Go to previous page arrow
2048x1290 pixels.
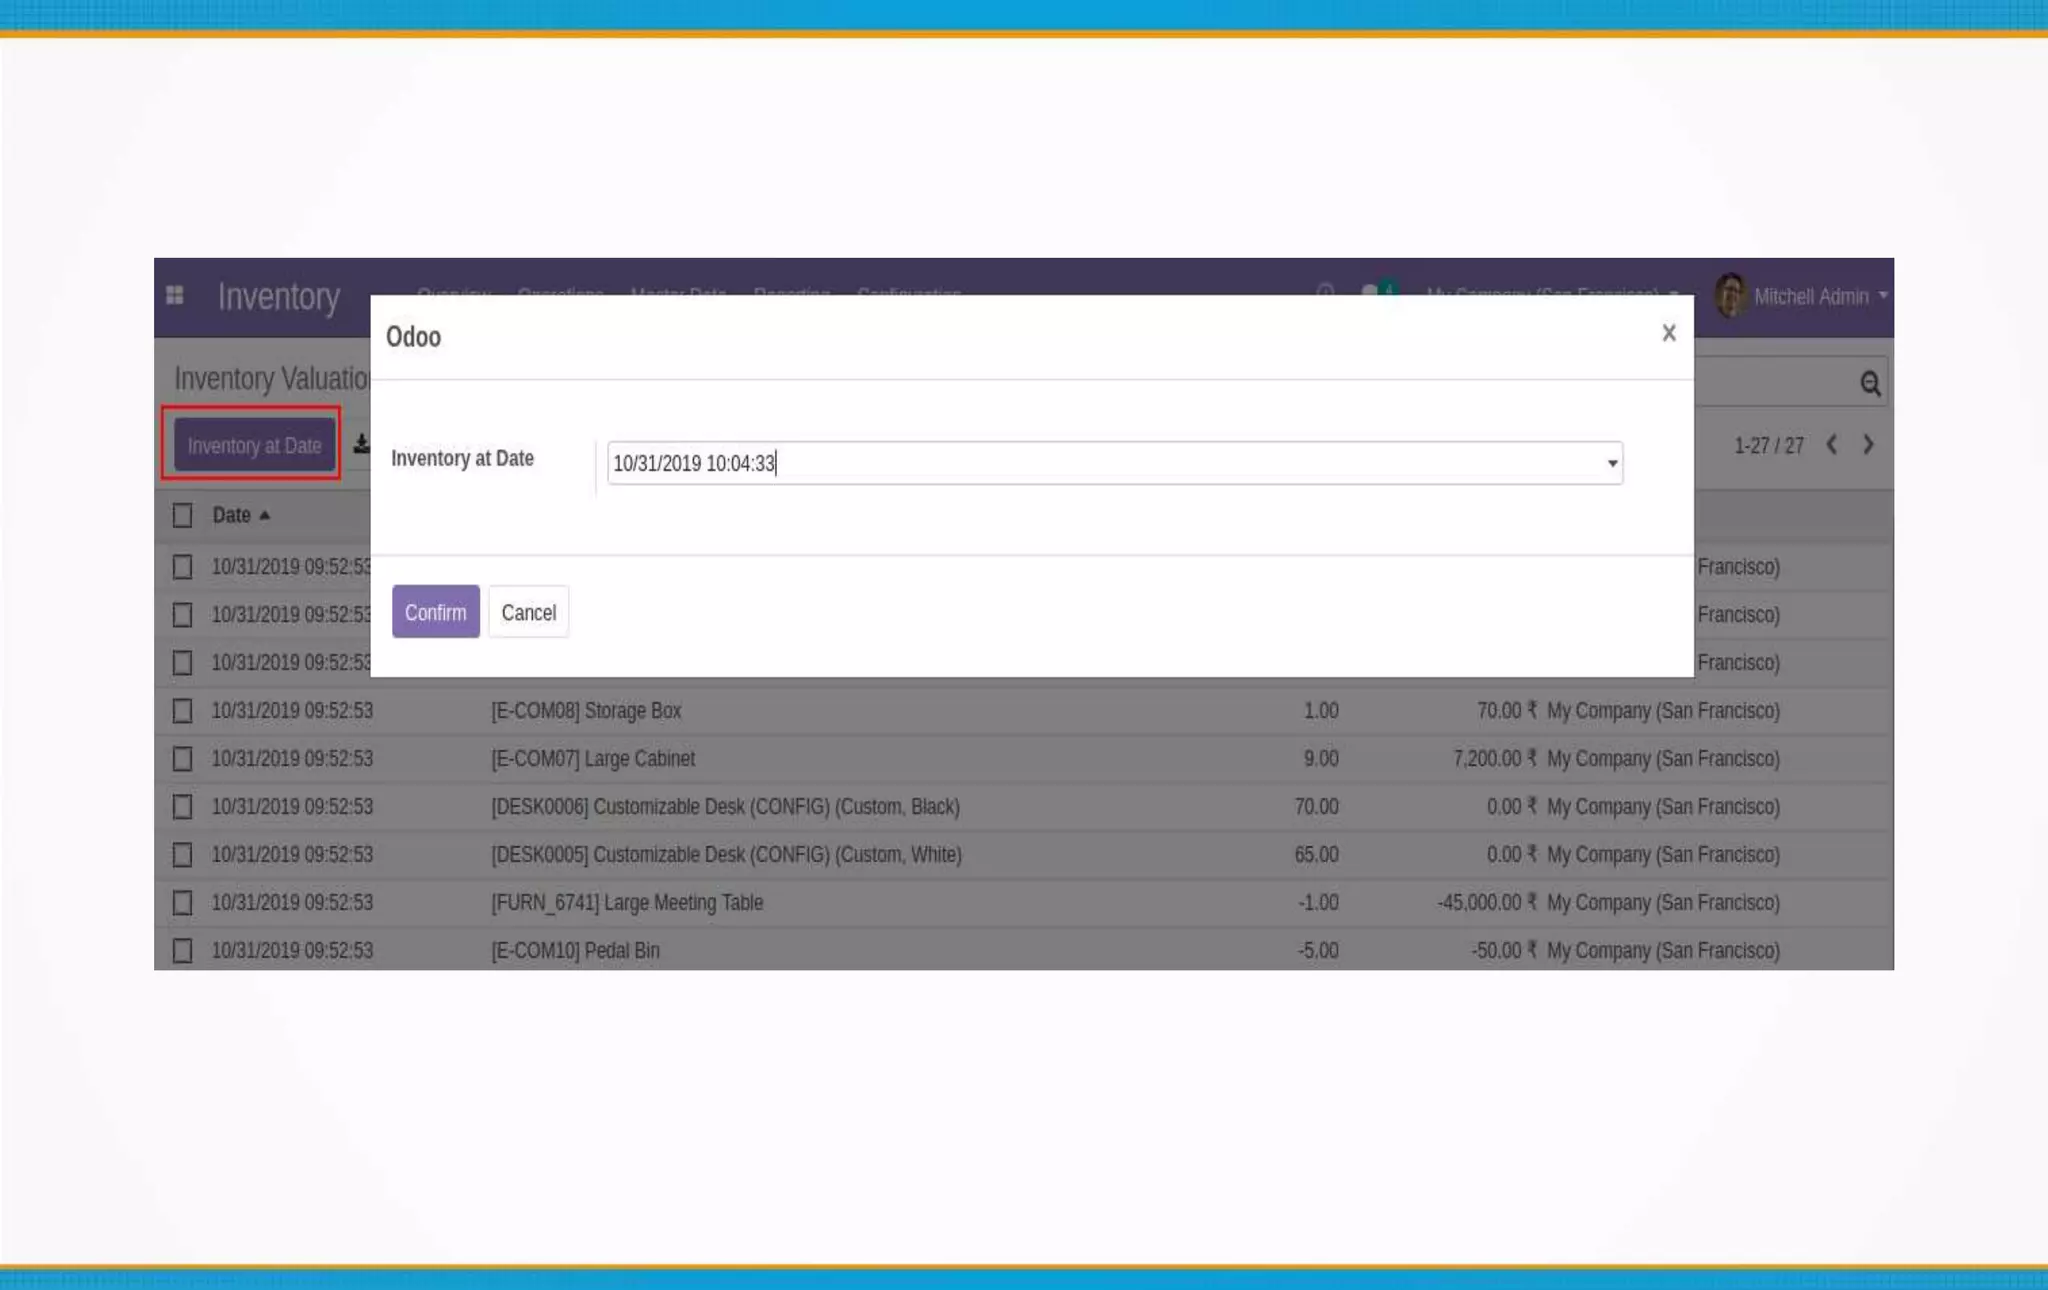click(x=1831, y=445)
